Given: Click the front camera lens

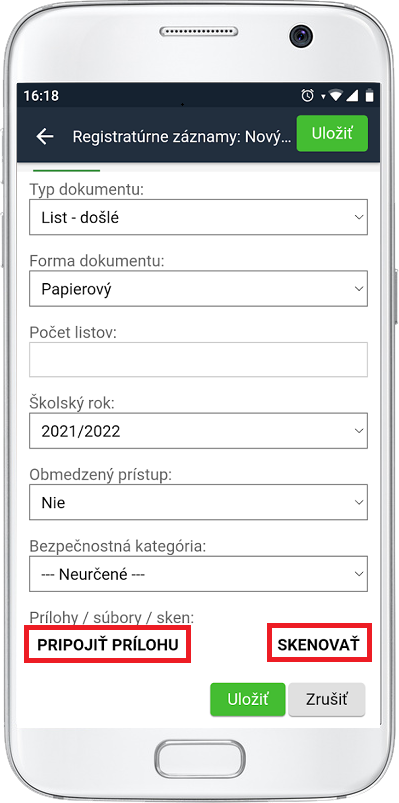Looking at the screenshot, I should point(301,35).
